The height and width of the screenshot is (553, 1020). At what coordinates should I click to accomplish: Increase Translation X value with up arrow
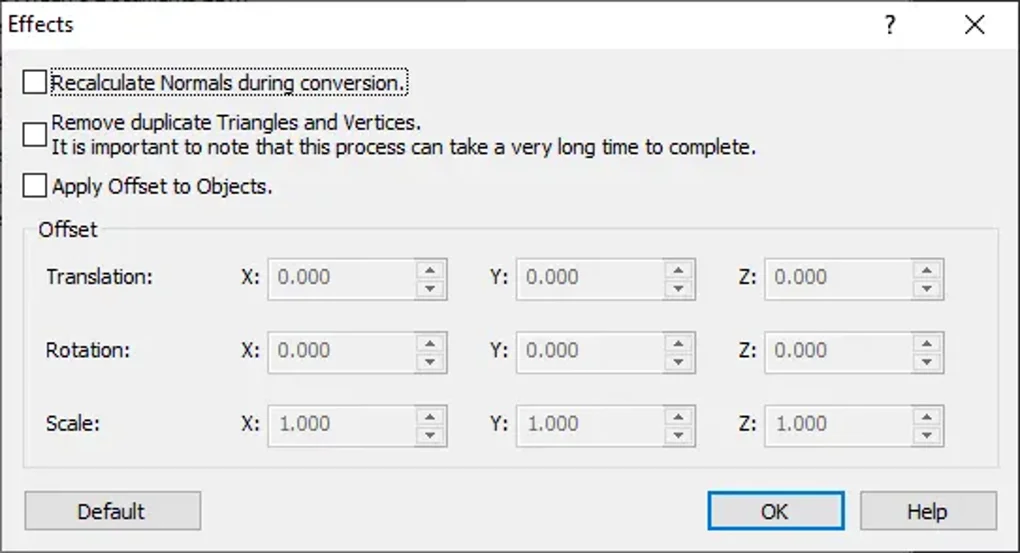430,269
